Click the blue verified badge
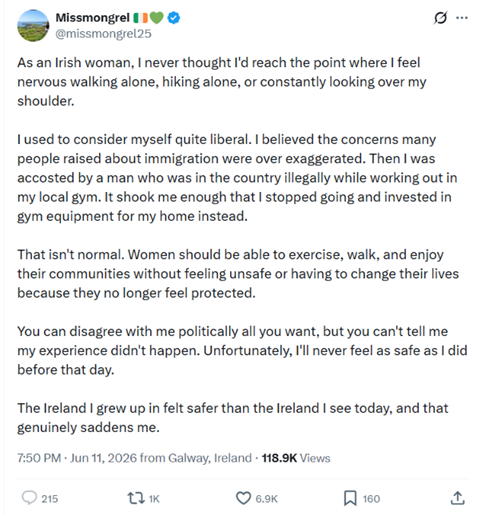Screen dimensions: 488x515 (174, 18)
